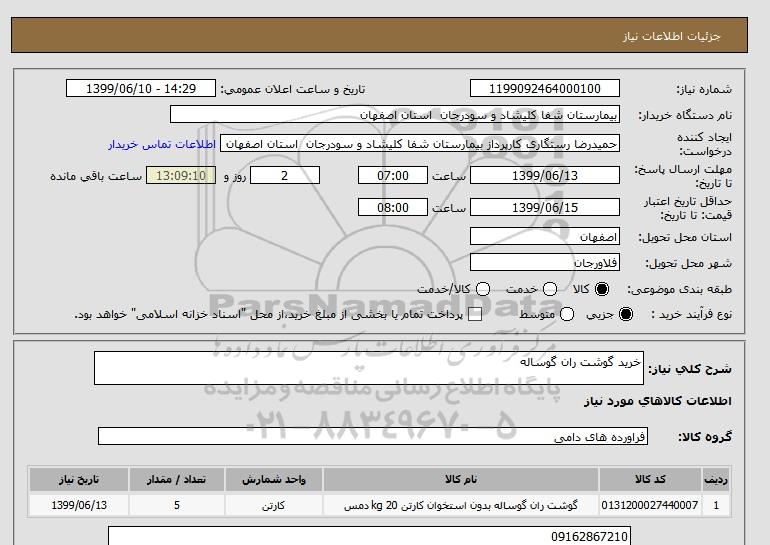Click the announcement date field 1399/06/10 - 14:29
This screenshot has height=545, width=770.
pos(141,88)
